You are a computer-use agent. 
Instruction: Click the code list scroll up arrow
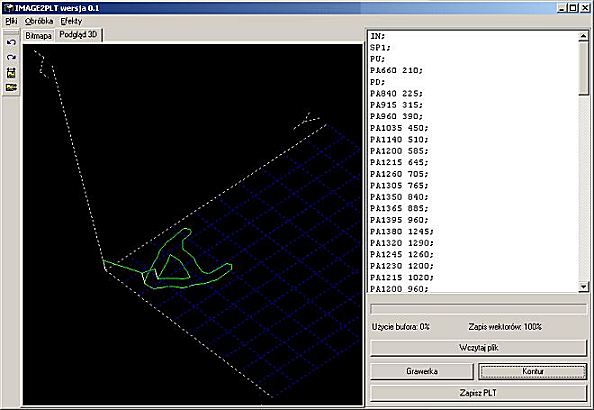pos(583,36)
